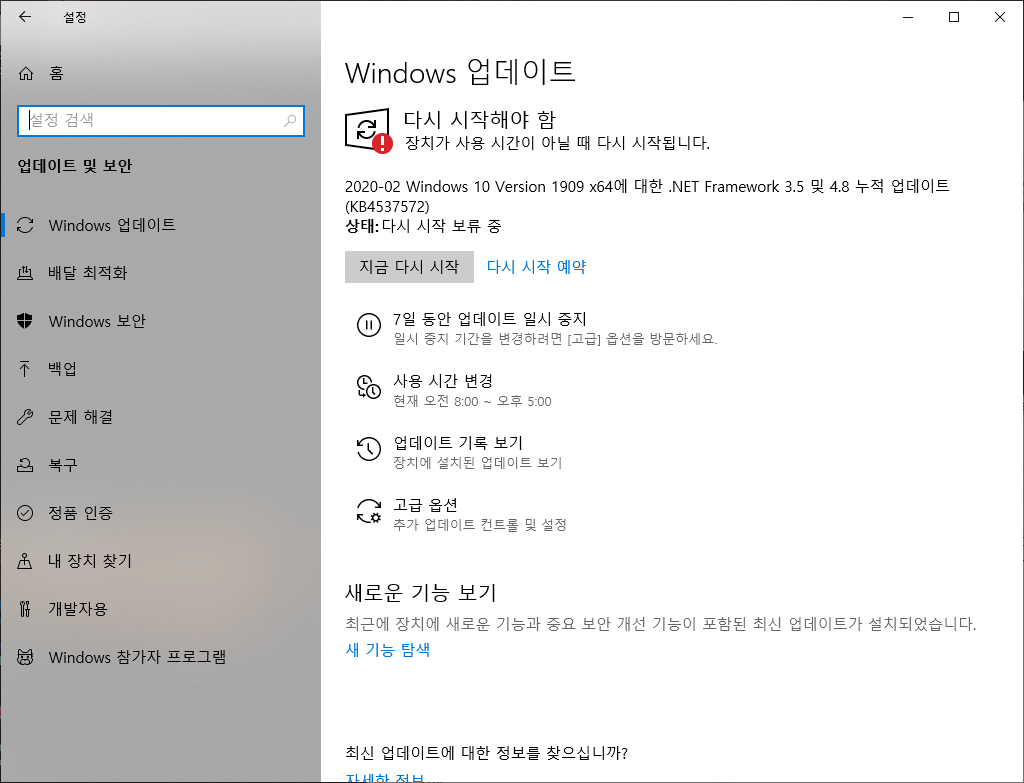This screenshot has width=1024, height=783.
Task: Open the home (홈) icon
Action: click(25, 73)
